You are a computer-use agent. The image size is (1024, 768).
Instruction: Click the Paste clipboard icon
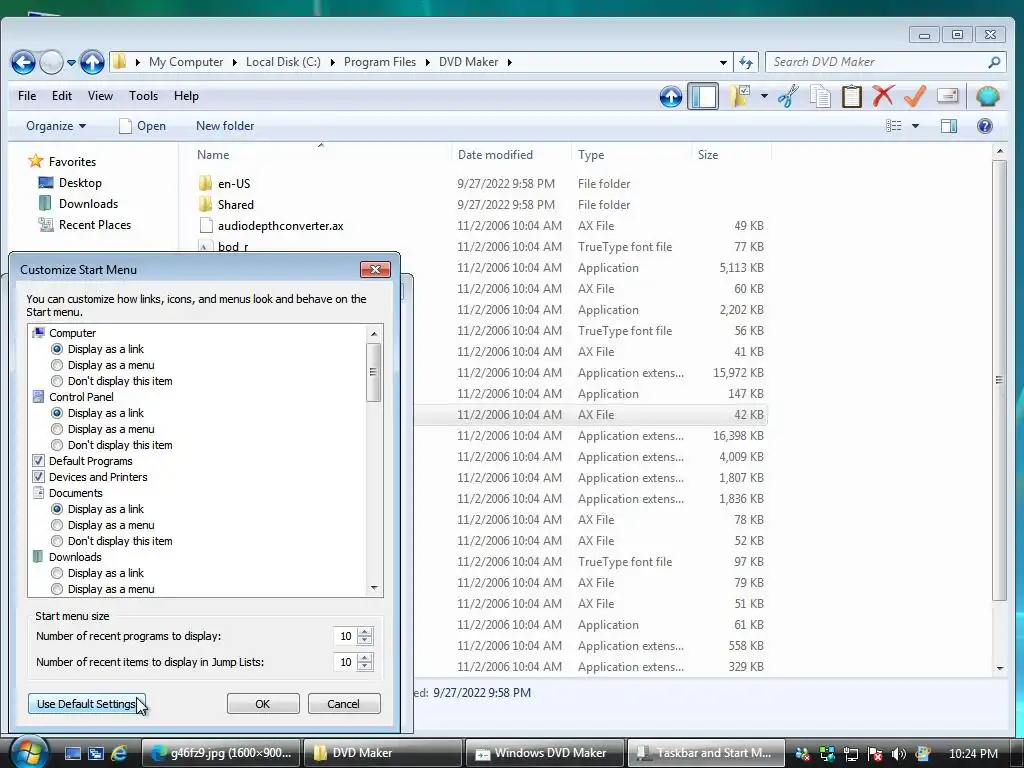pyautogui.click(x=852, y=97)
